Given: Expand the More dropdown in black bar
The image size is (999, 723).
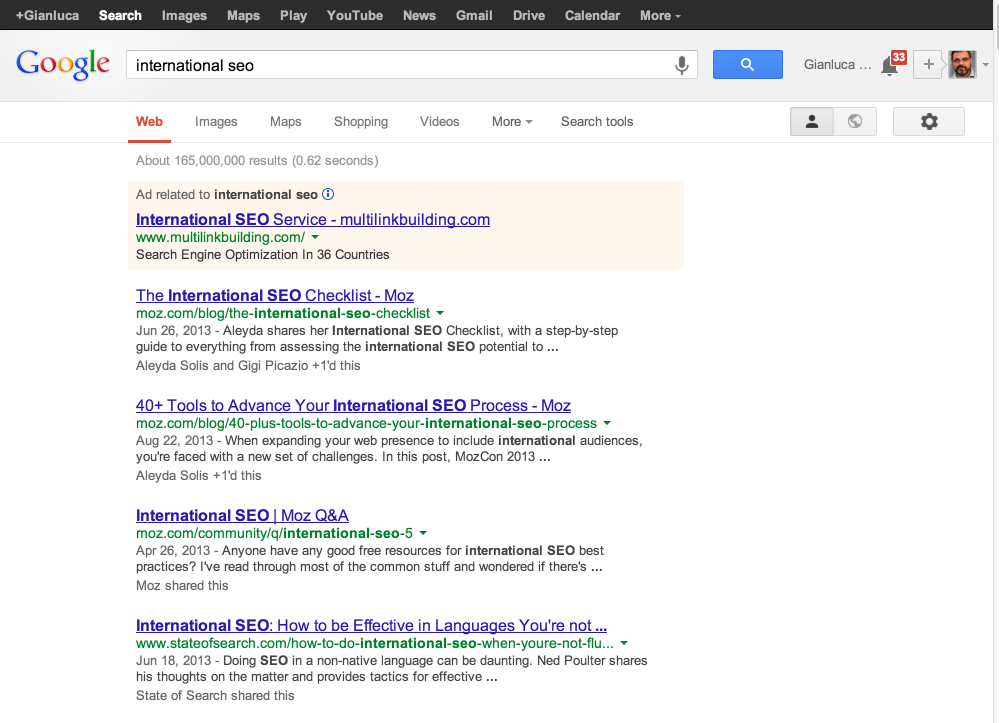Looking at the screenshot, I should click(660, 15).
